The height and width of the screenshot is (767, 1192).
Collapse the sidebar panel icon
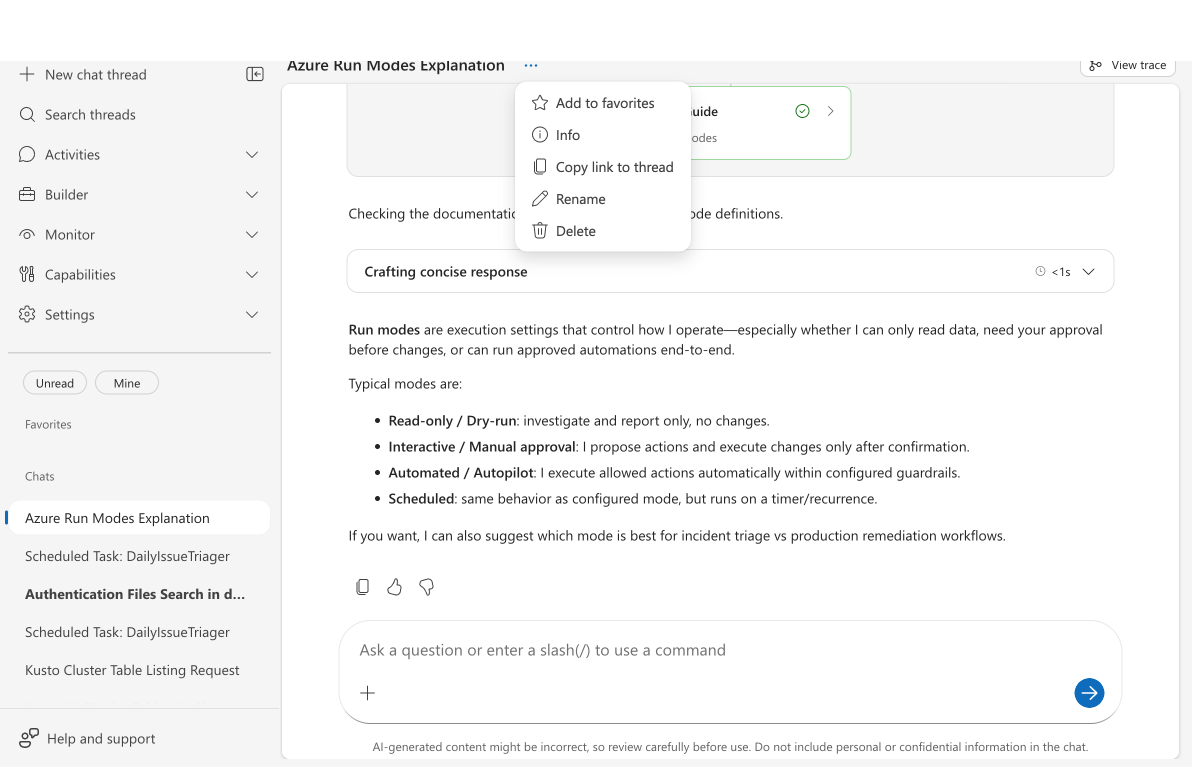[x=255, y=74]
